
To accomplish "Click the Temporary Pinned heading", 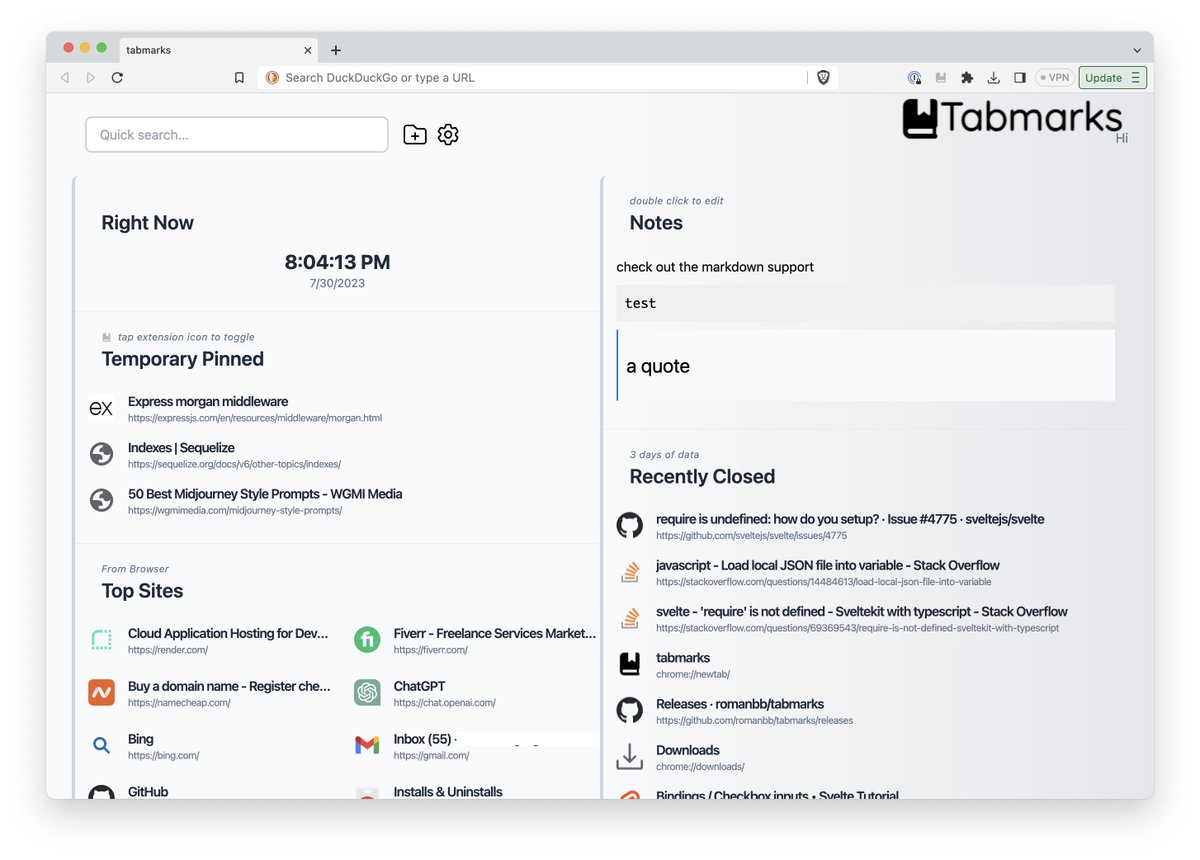I will click(182, 359).
